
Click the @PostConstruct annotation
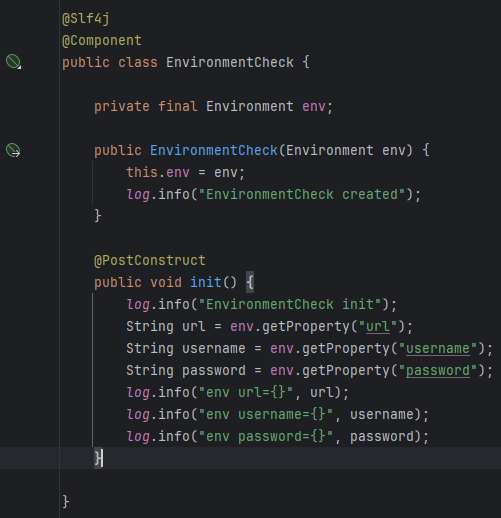click(150, 260)
